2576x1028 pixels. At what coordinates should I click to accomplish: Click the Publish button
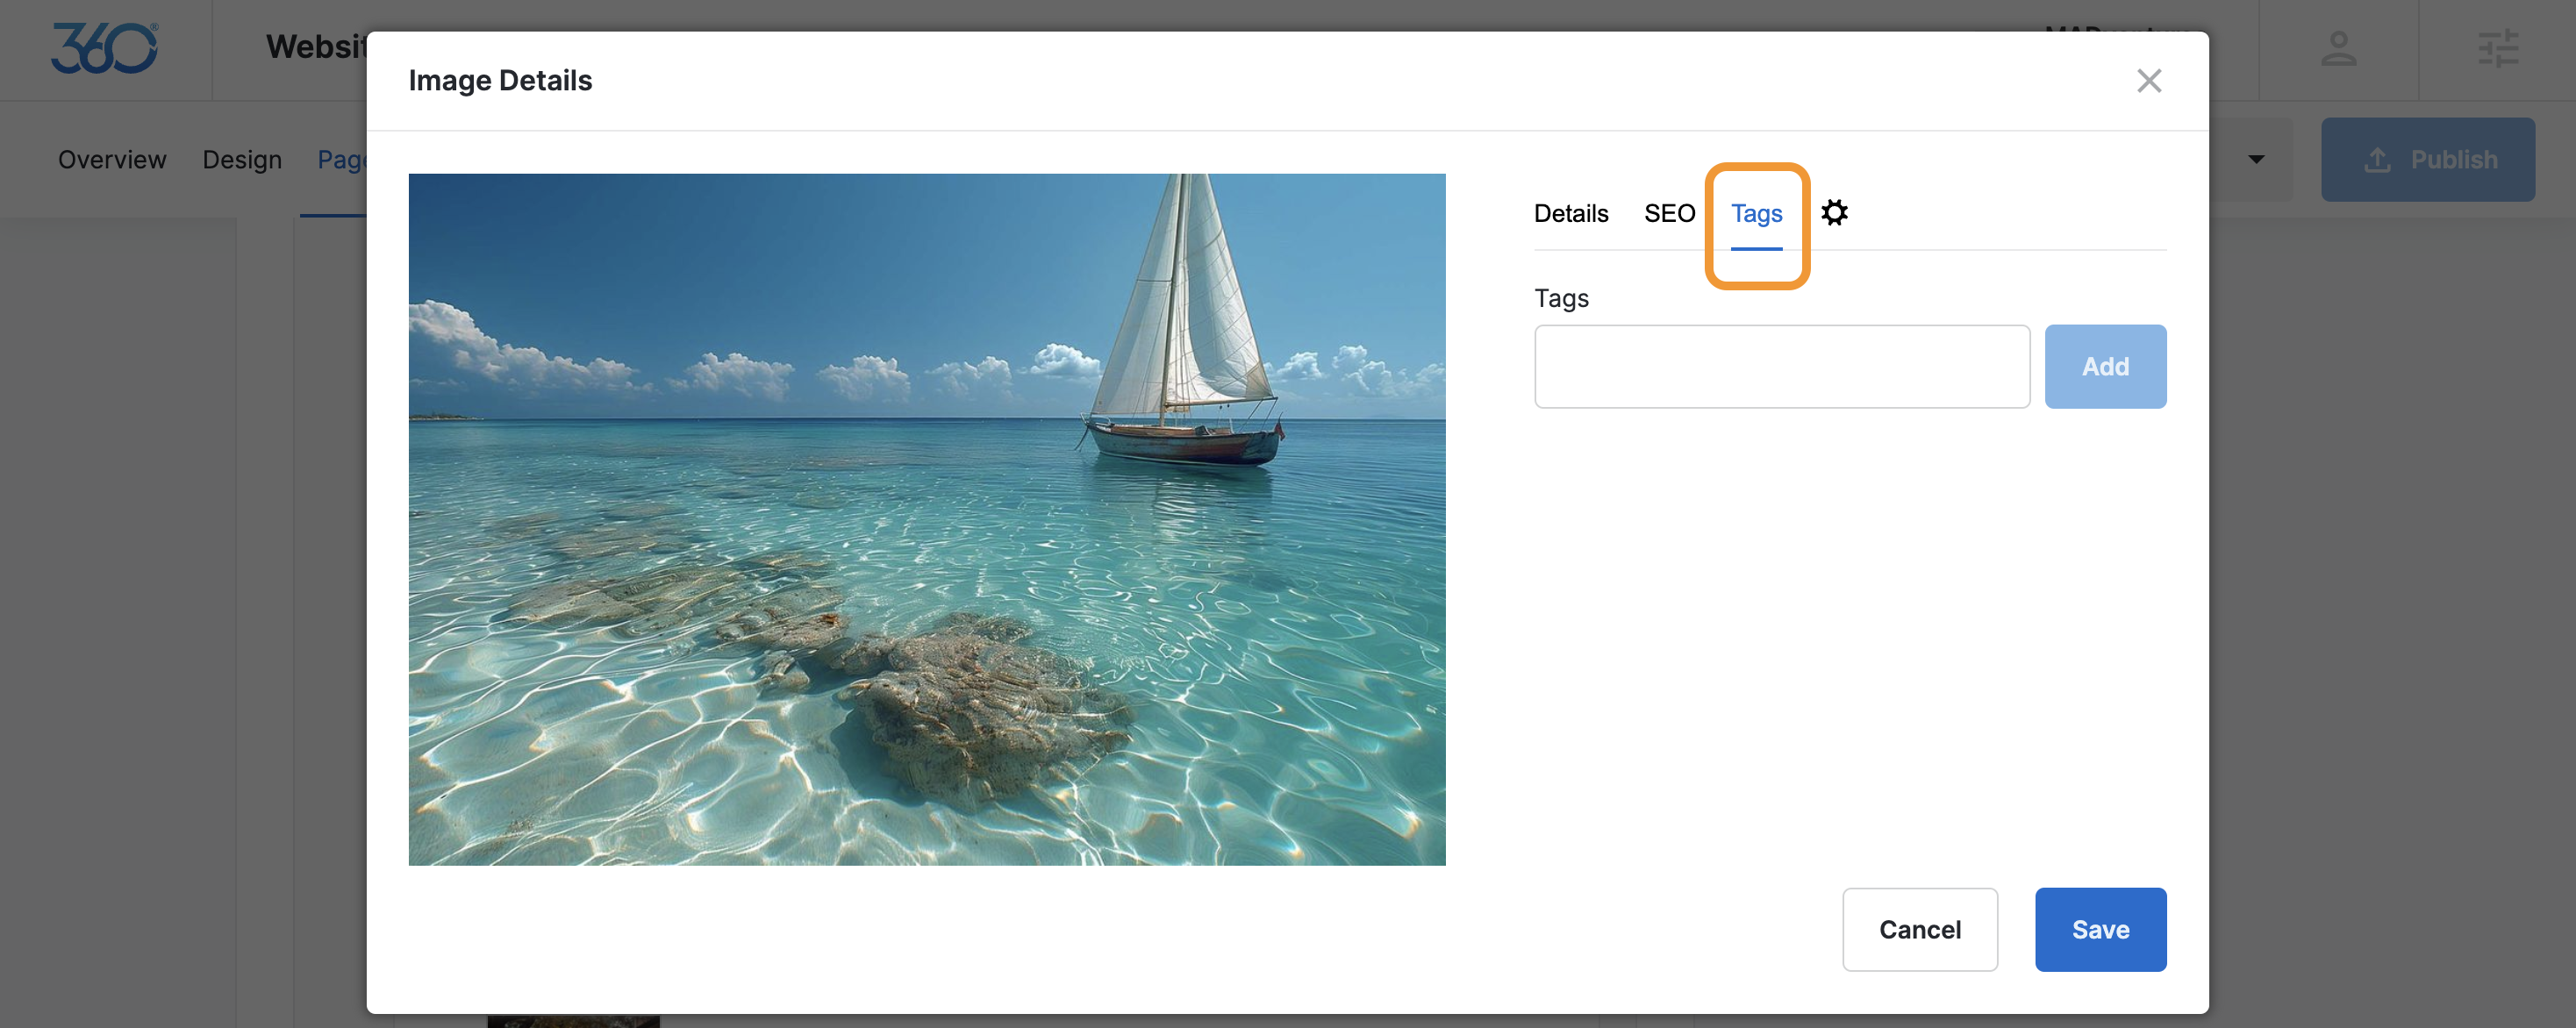pyautogui.click(x=2427, y=159)
